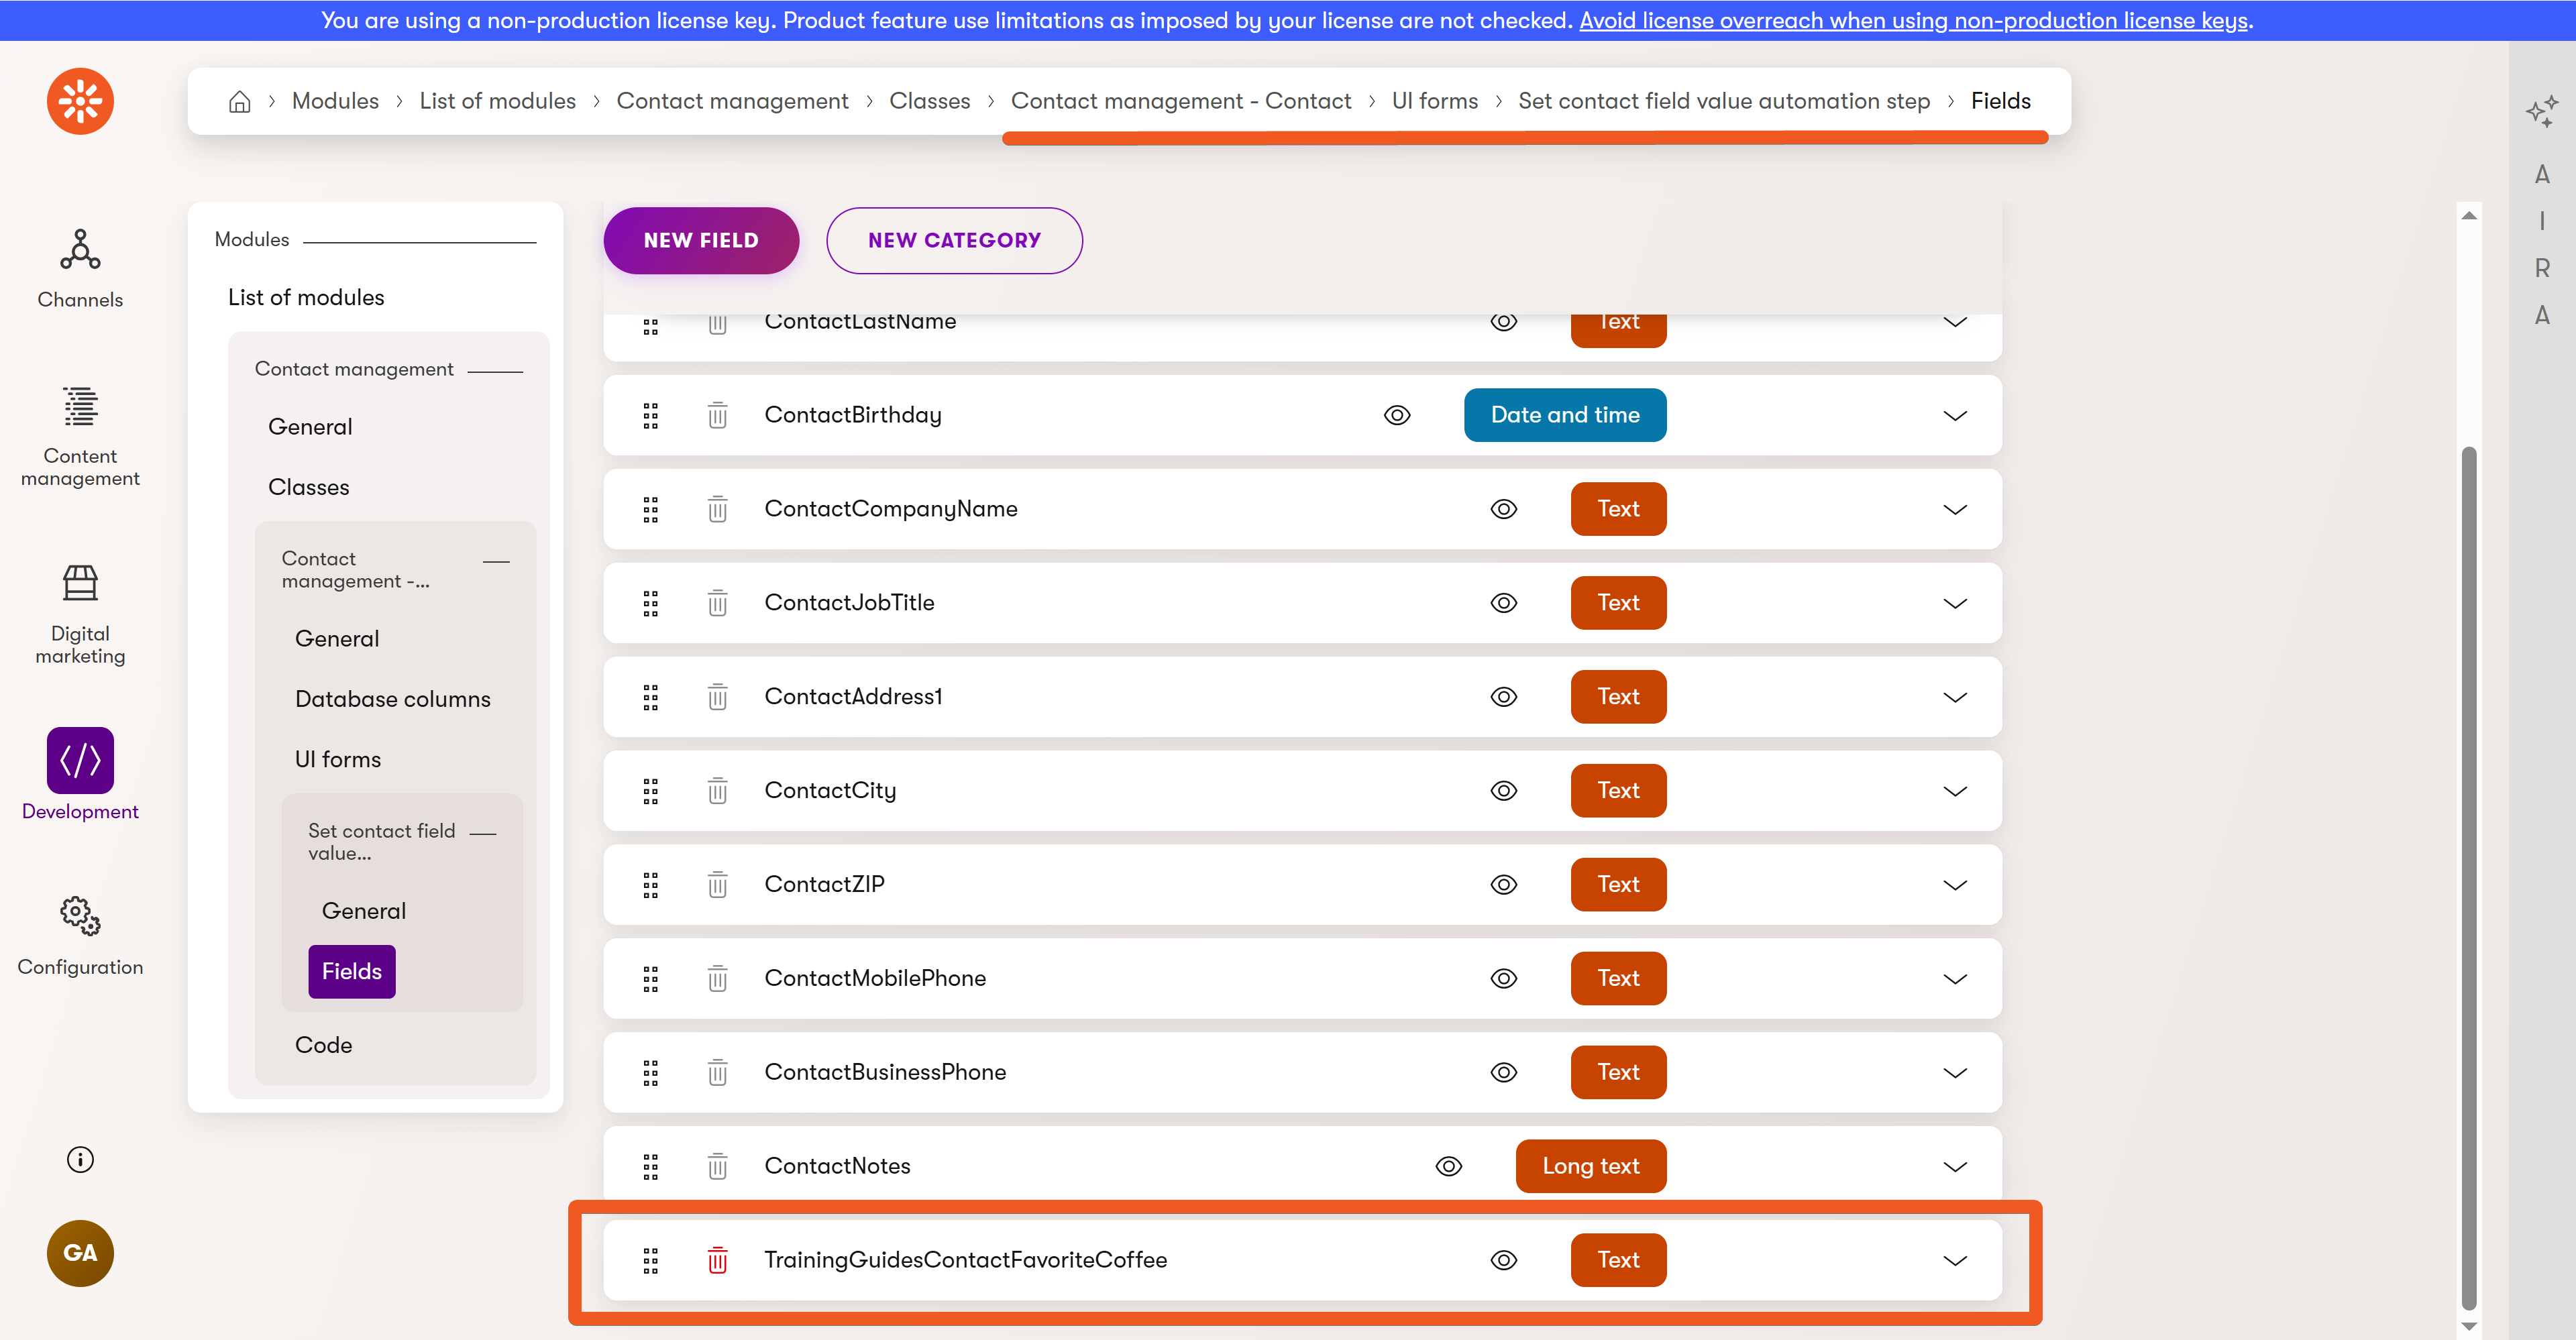The height and width of the screenshot is (1340, 2576).
Task: Collapse the Set contact field value group
Action: (484, 833)
